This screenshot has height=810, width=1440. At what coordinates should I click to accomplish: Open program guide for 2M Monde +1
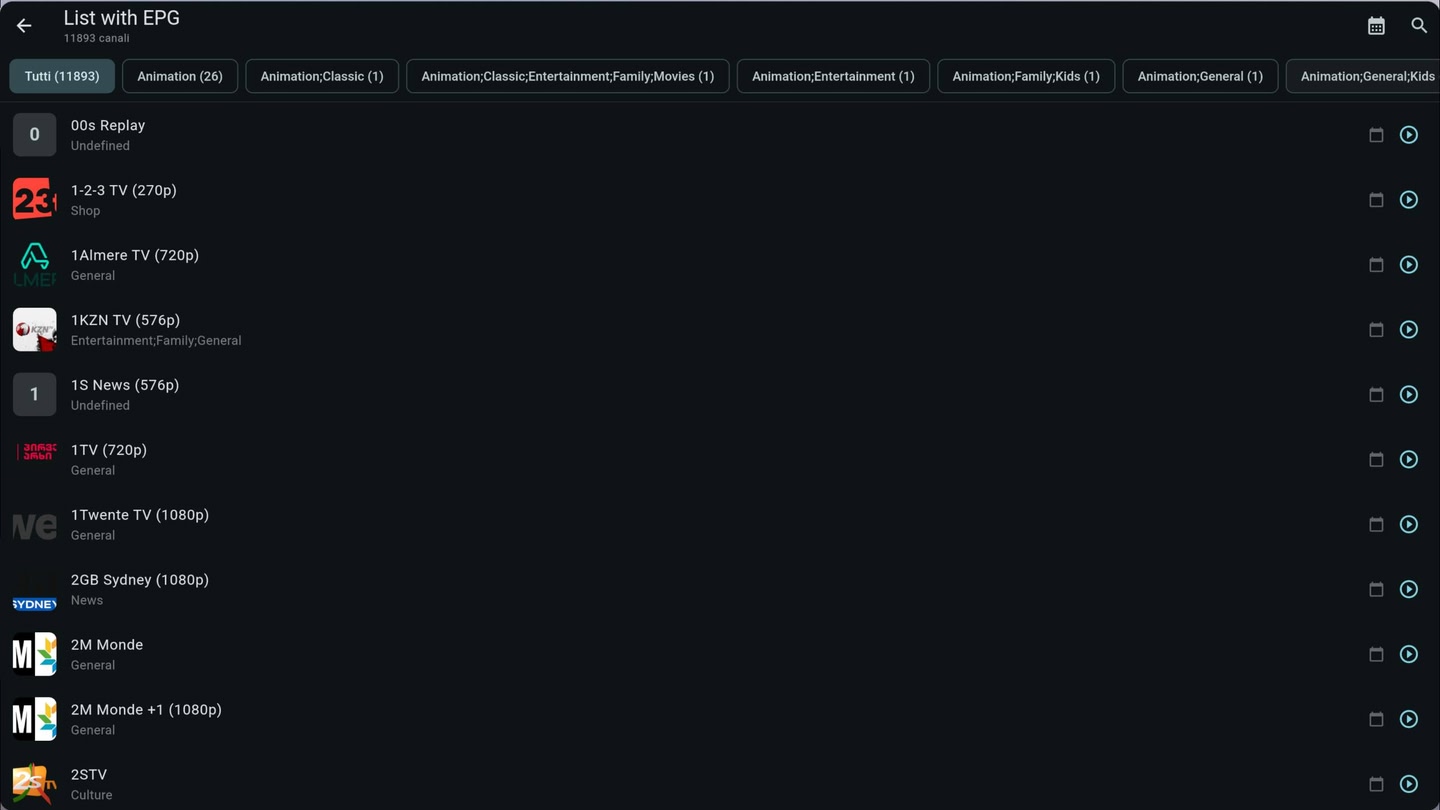pyautogui.click(x=1376, y=720)
